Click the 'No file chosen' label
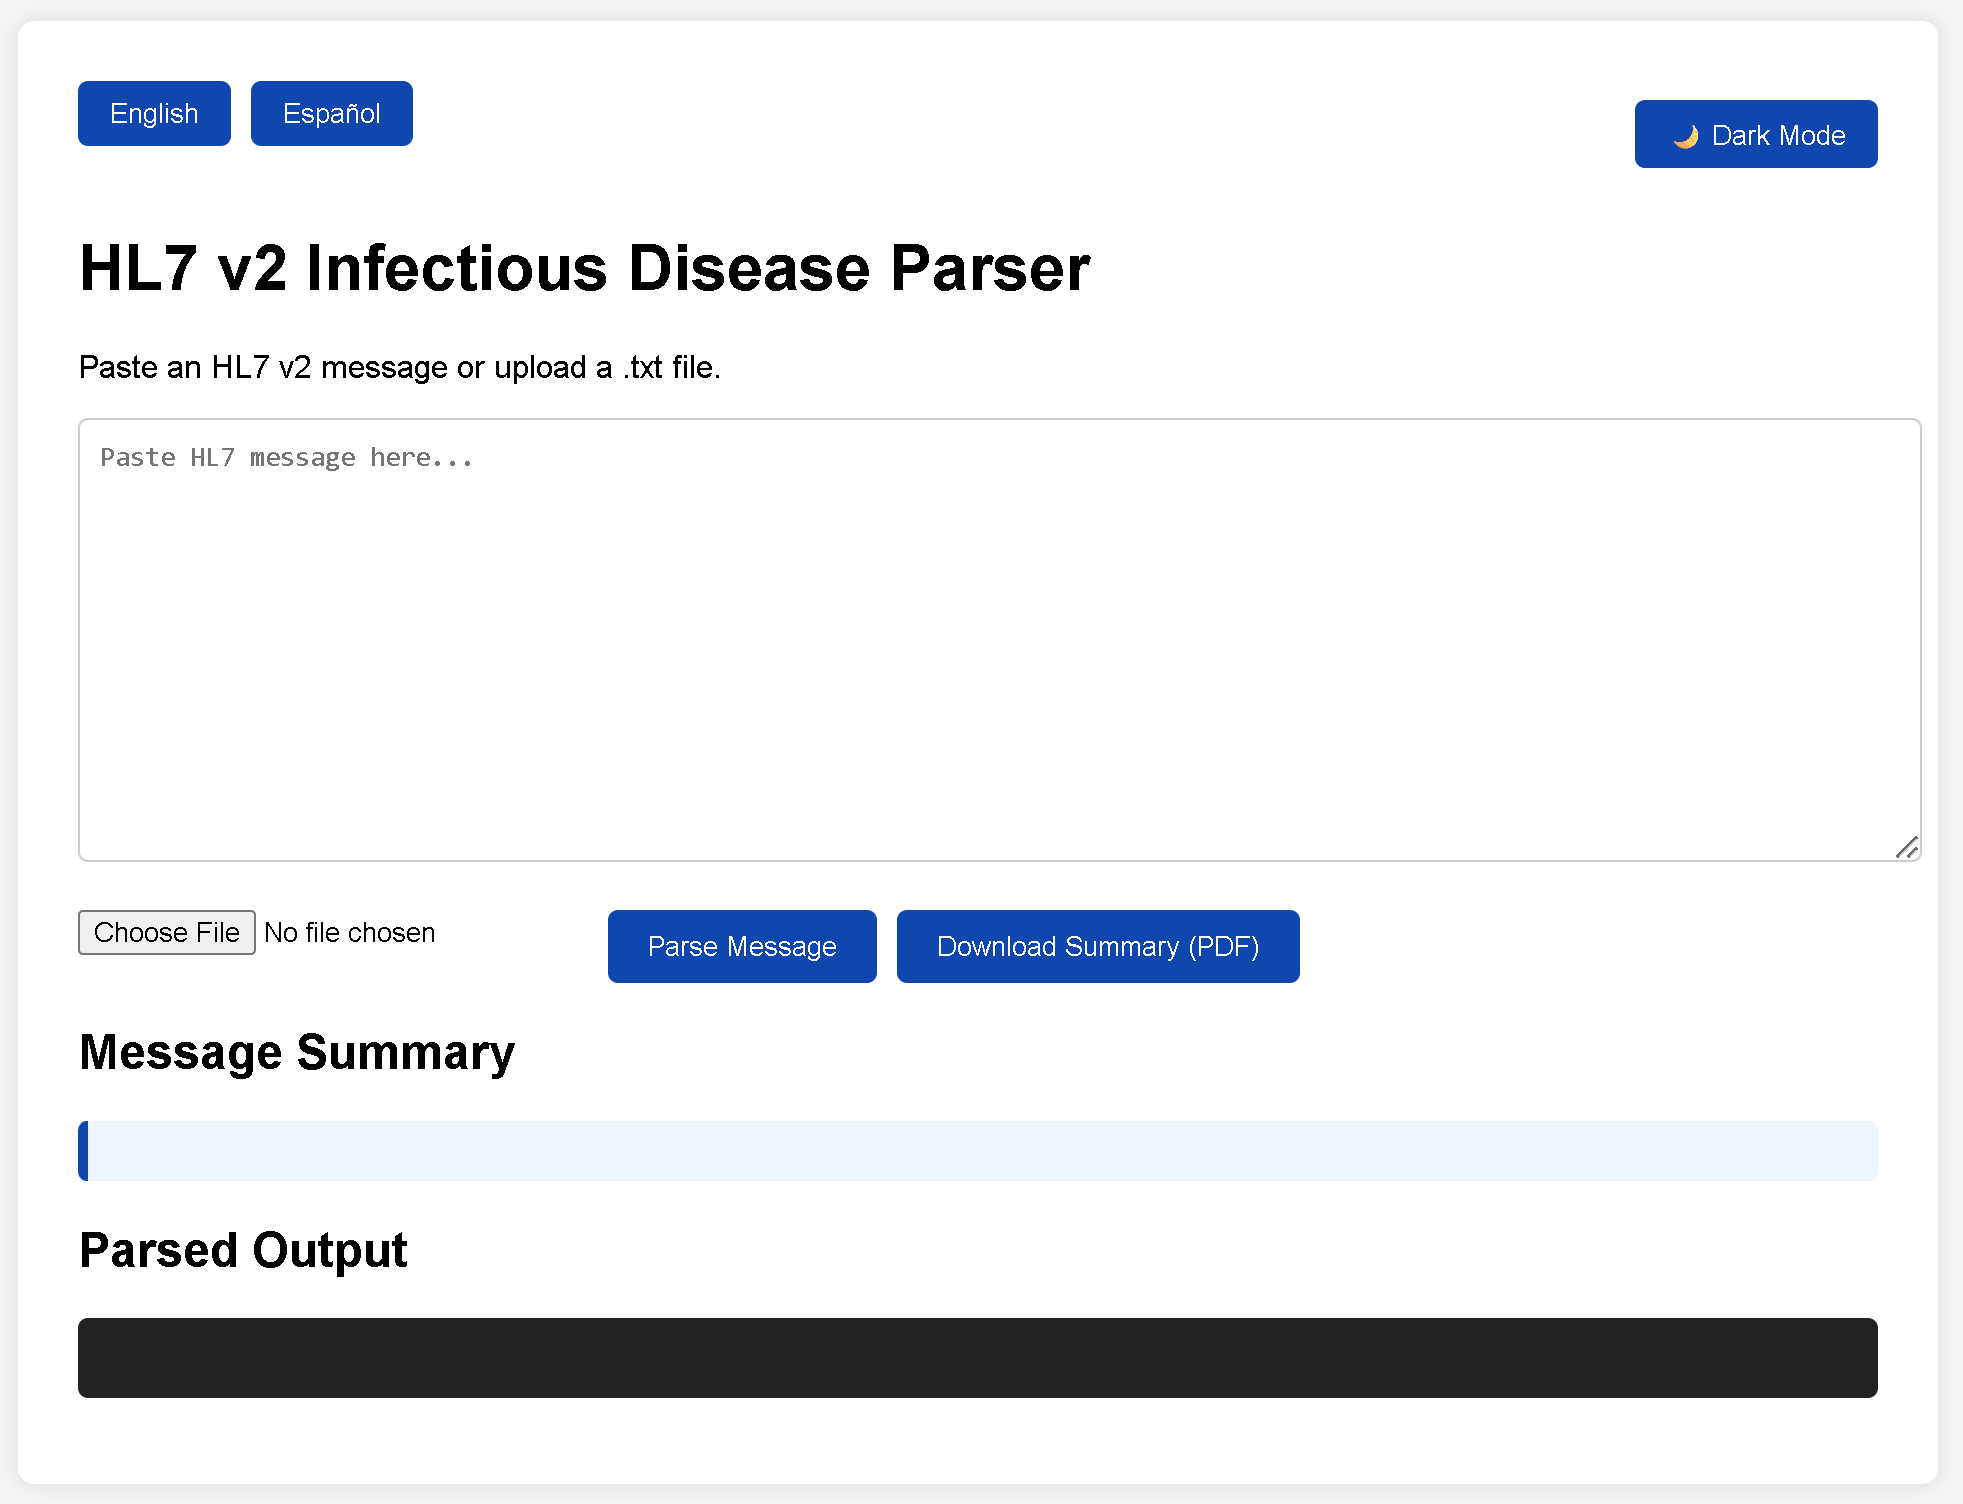The width and height of the screenshot is (1963, 1504). point(349,932)
